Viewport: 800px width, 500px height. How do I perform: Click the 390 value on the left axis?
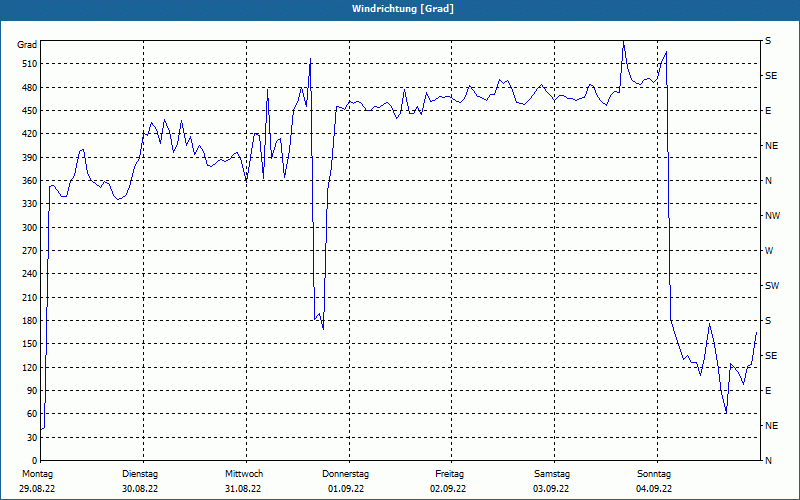point(31,158)
